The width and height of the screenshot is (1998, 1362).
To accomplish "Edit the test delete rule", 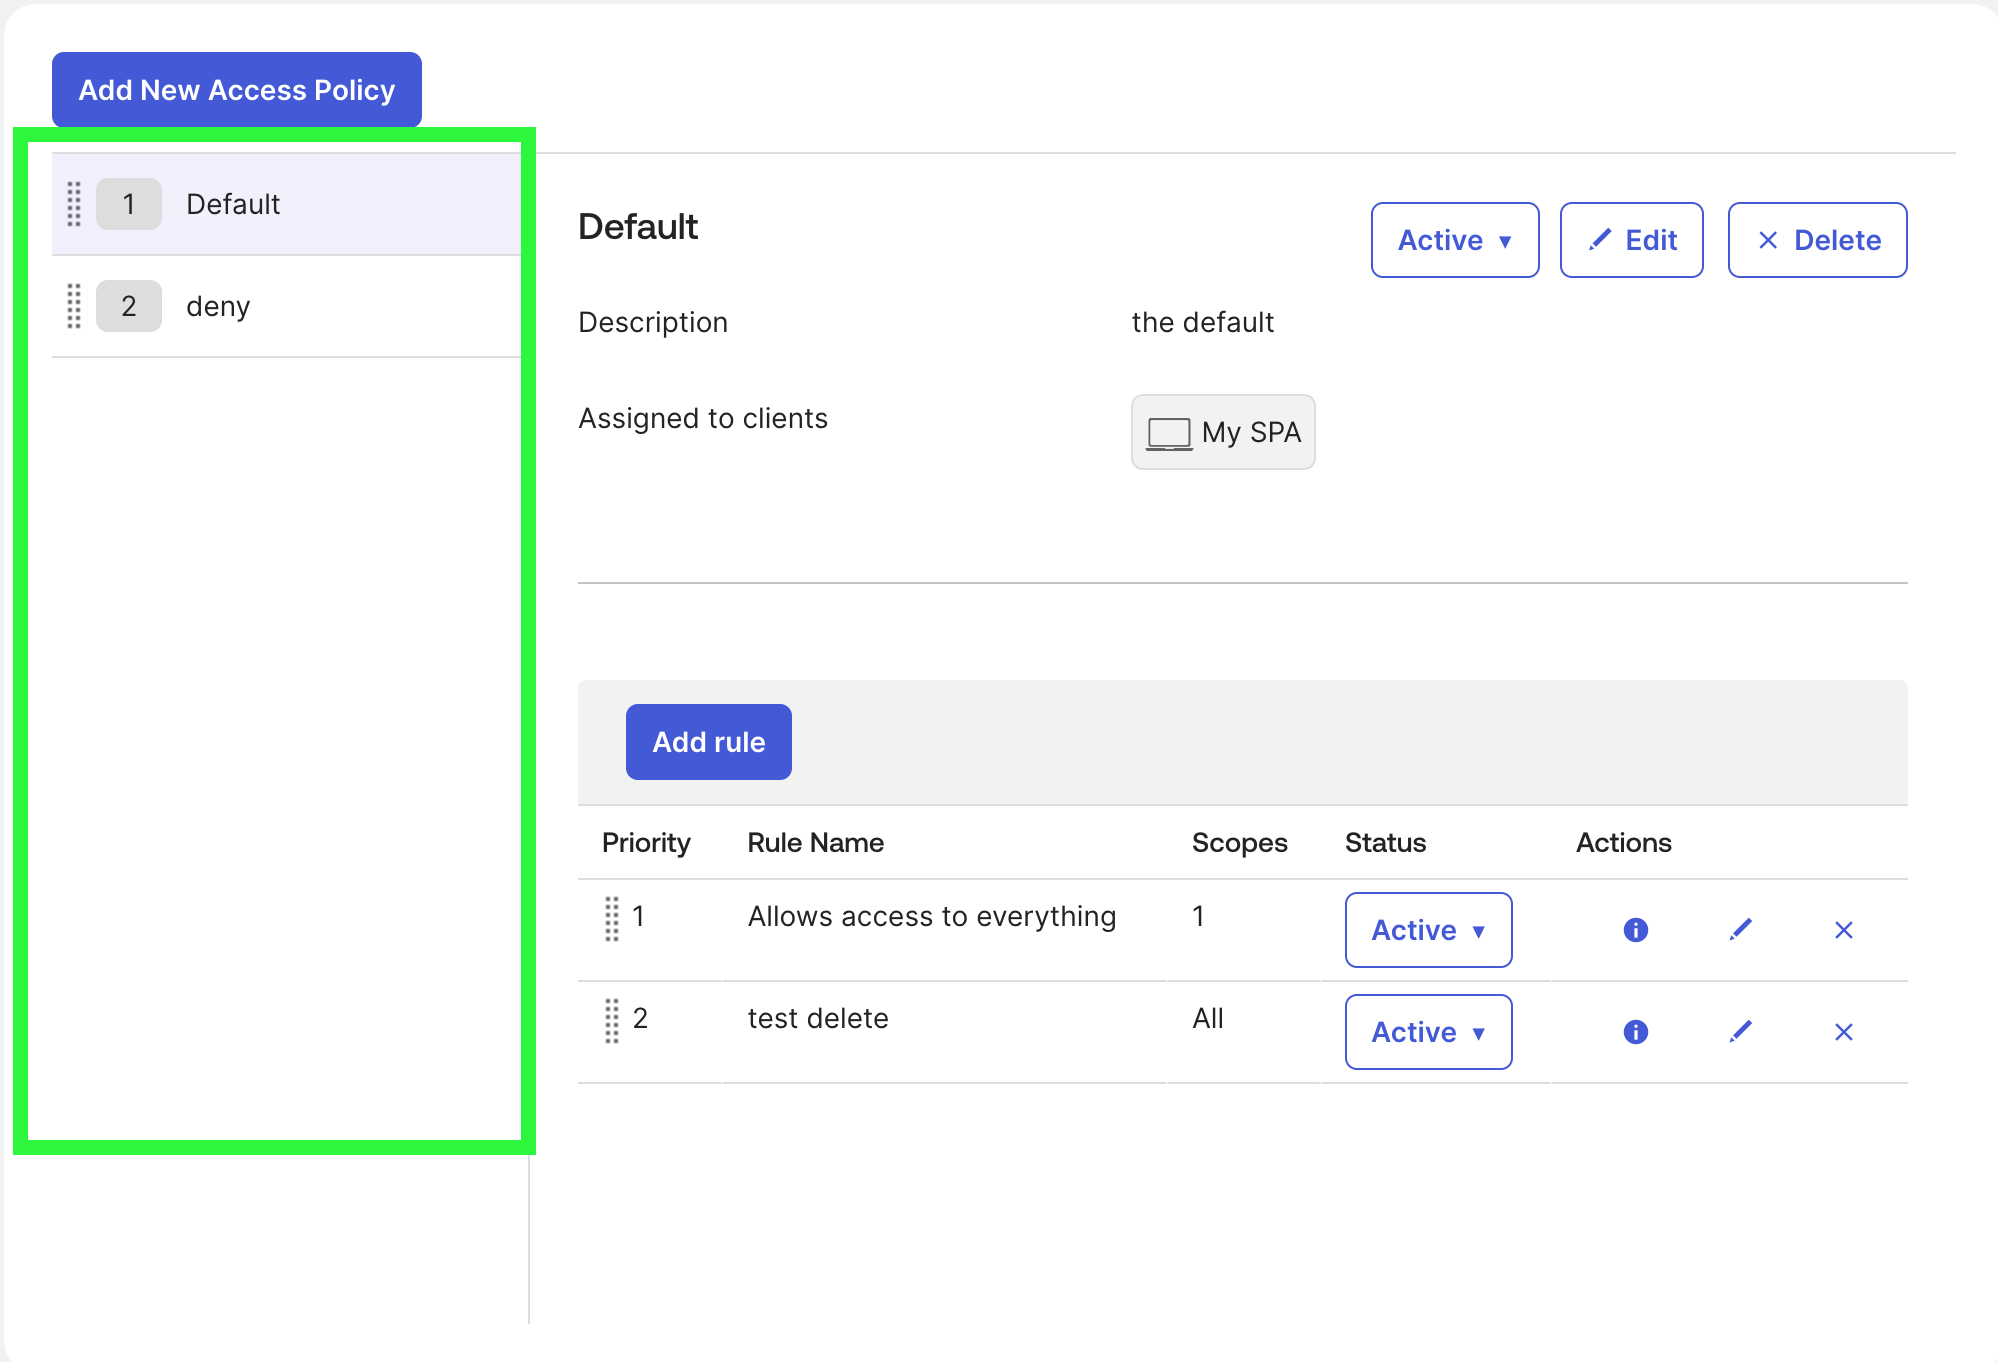I will pyautogui.click(x=1741, y=1032).
